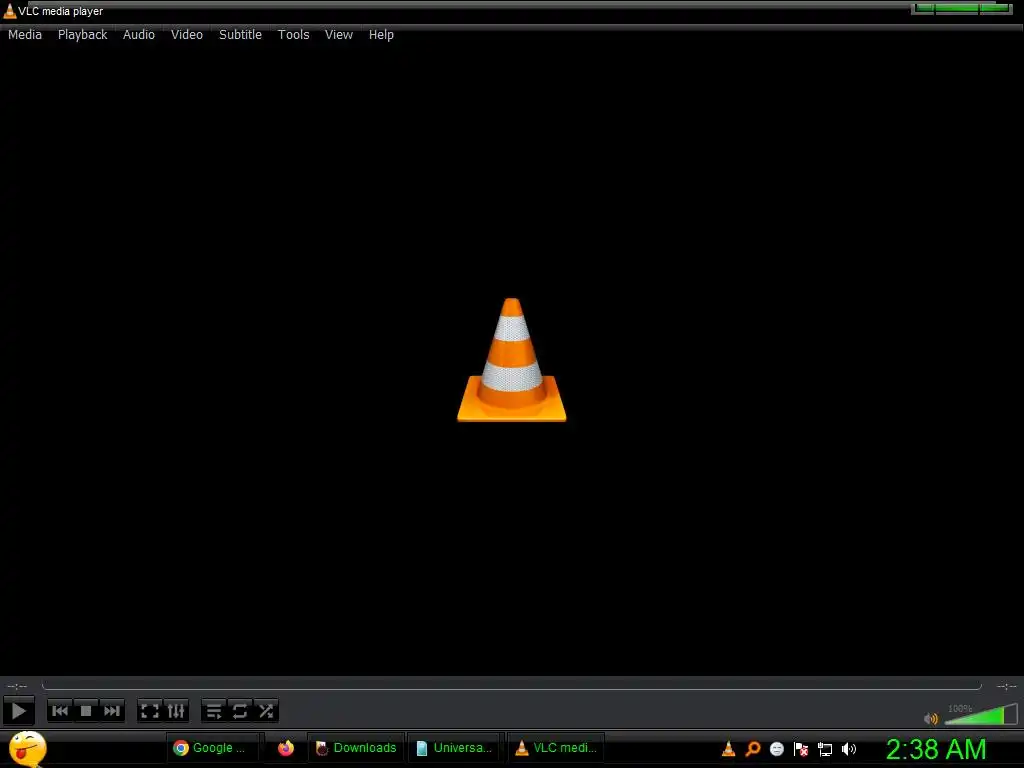Click the orange magnifier tray icon
Viewport: 1024px width, 768px height.
752,749
